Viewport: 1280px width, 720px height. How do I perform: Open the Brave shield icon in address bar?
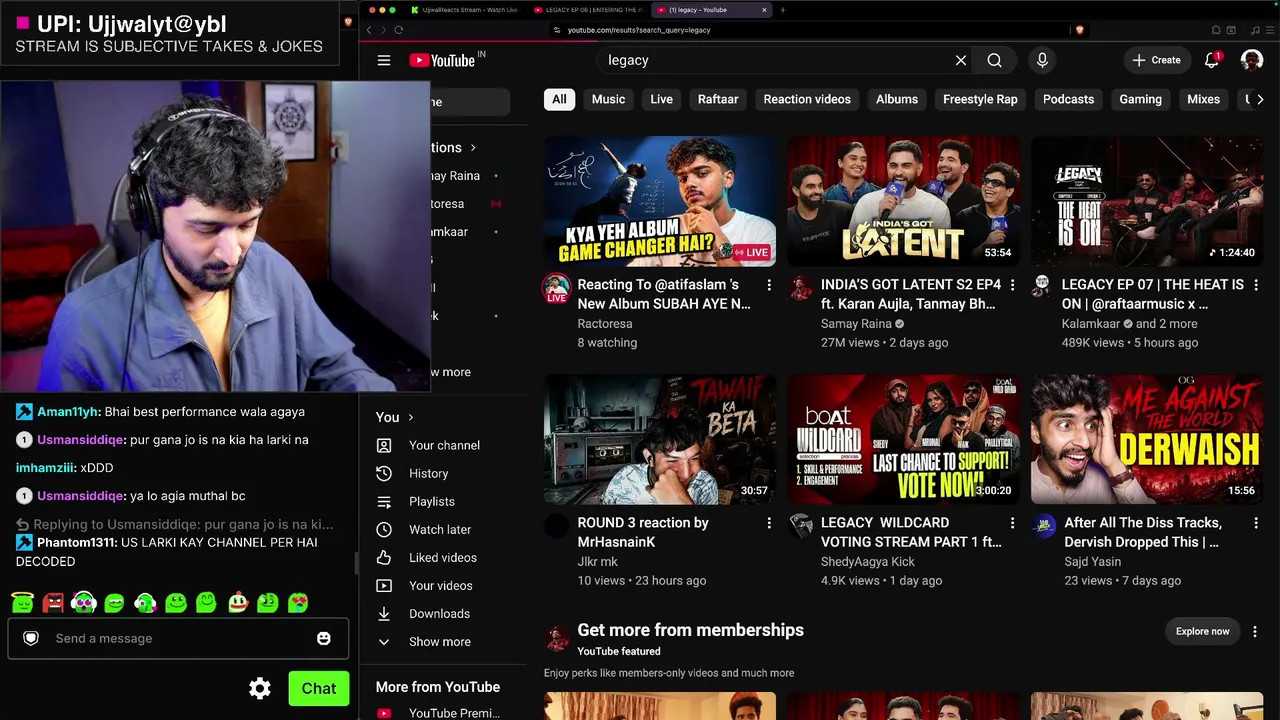pos(1079,30)
